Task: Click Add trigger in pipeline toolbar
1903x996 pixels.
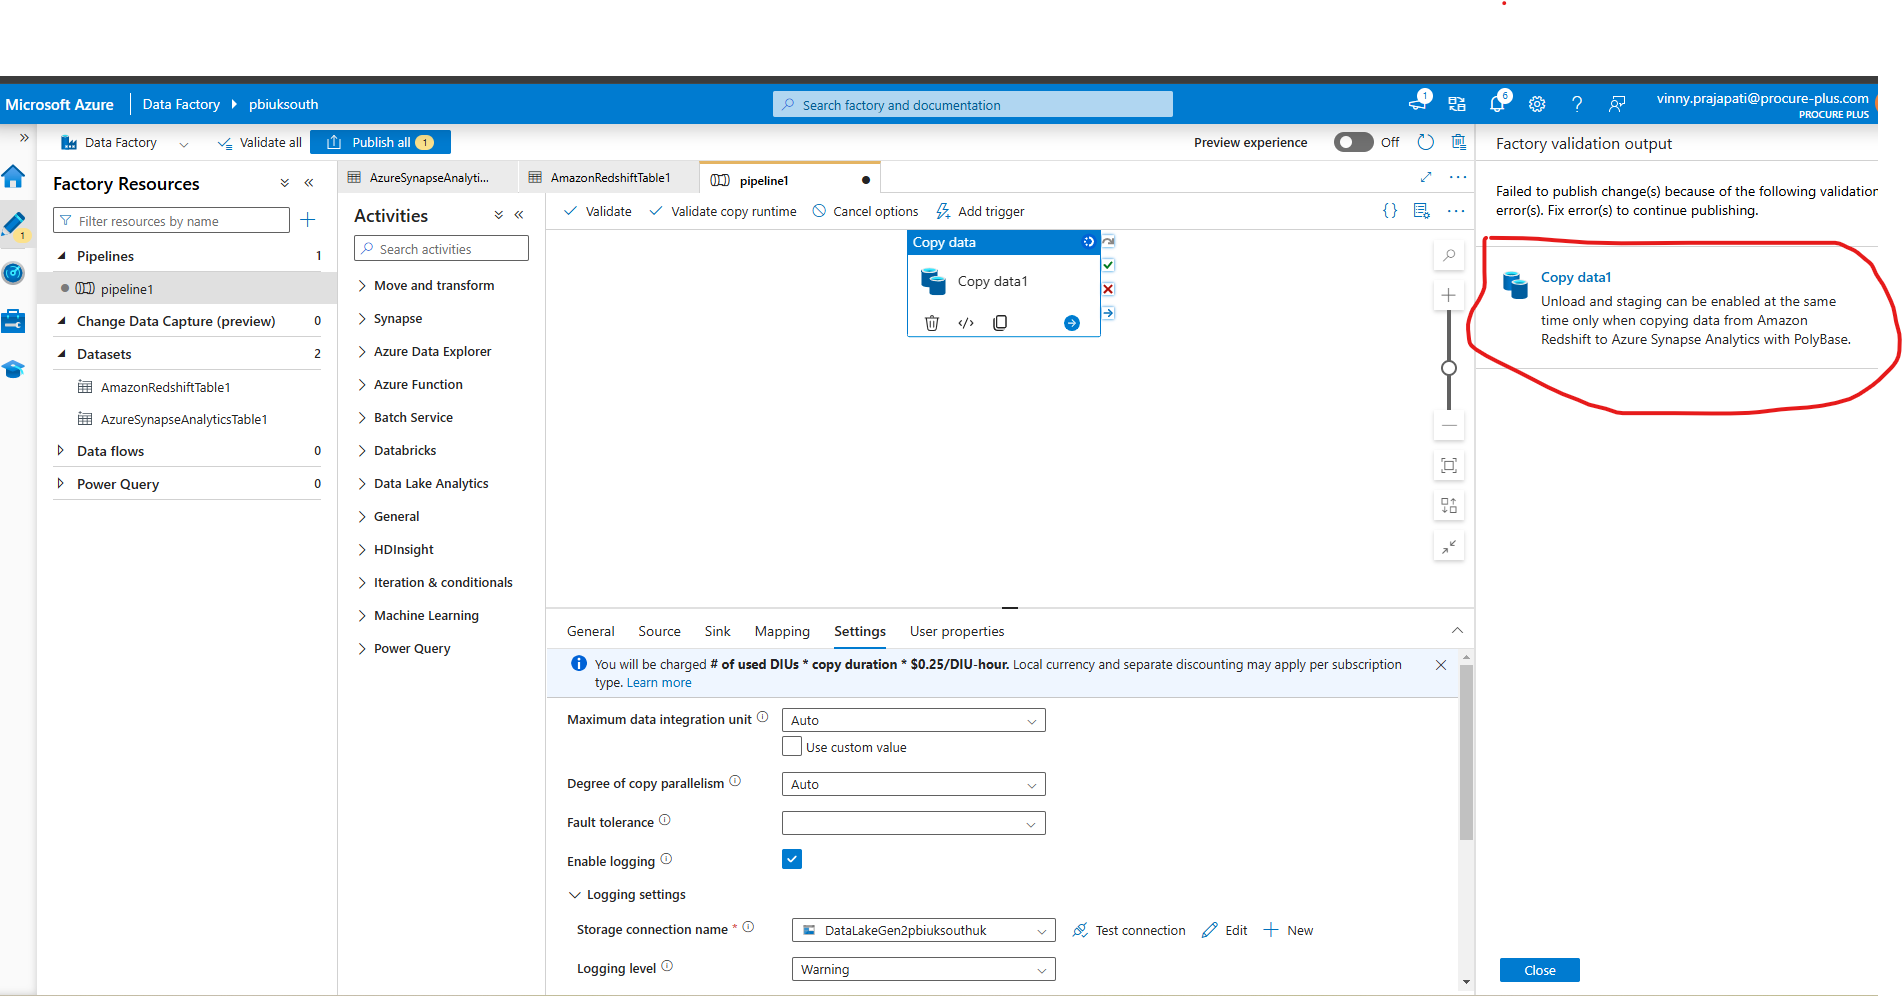Action: point(980,211)
